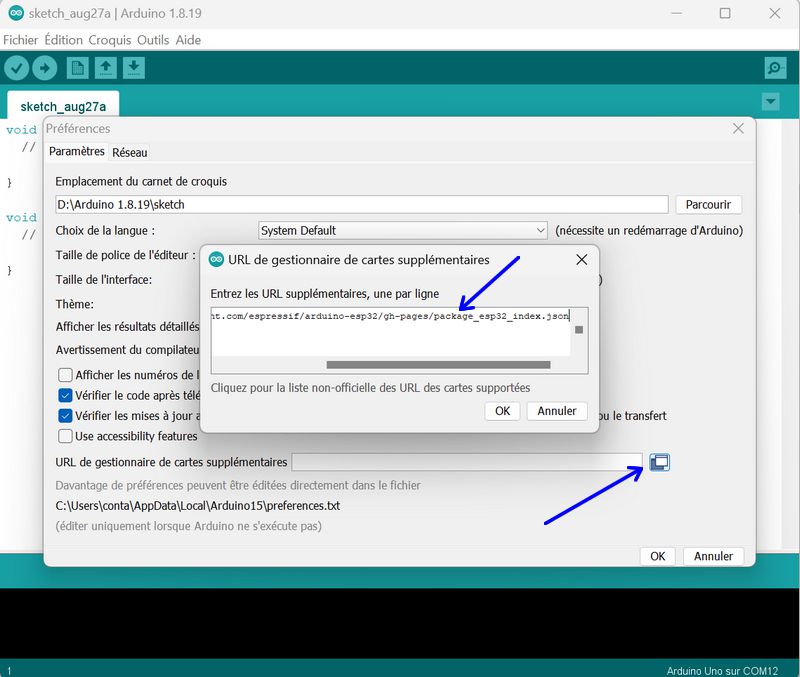
Task: Click the 'Emplacement du carnet de croquis' label
Action: coord(141,182)
